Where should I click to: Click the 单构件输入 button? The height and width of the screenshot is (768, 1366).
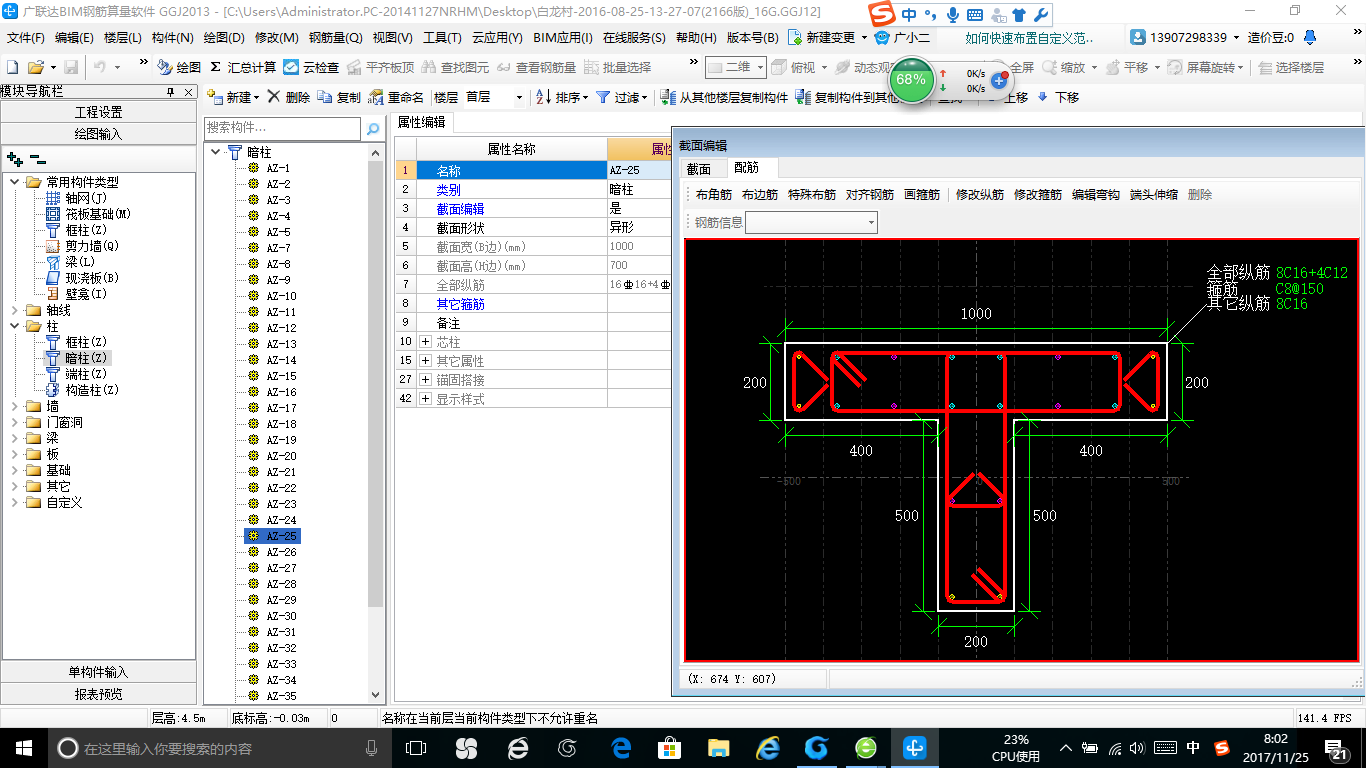point(98,672)
